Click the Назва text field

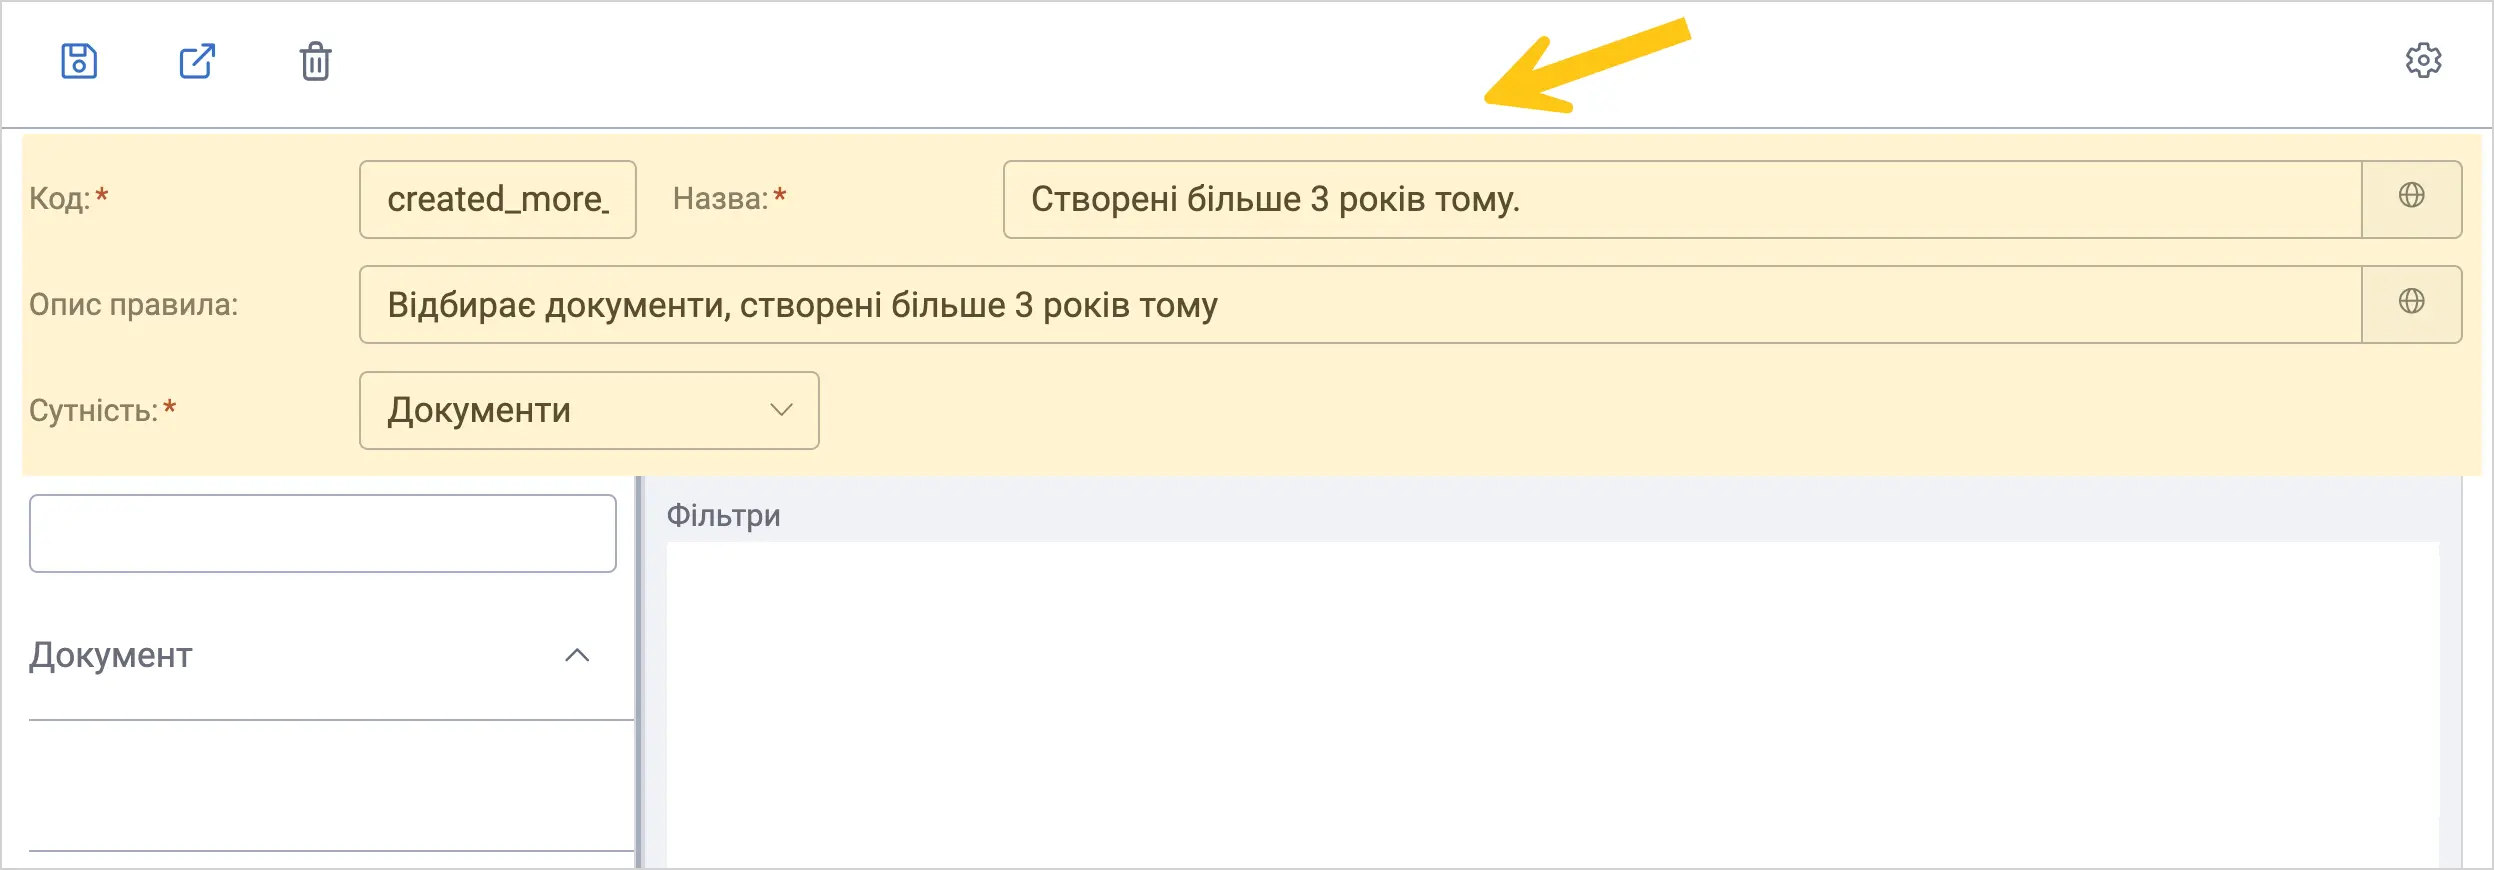coord(1682,200)
